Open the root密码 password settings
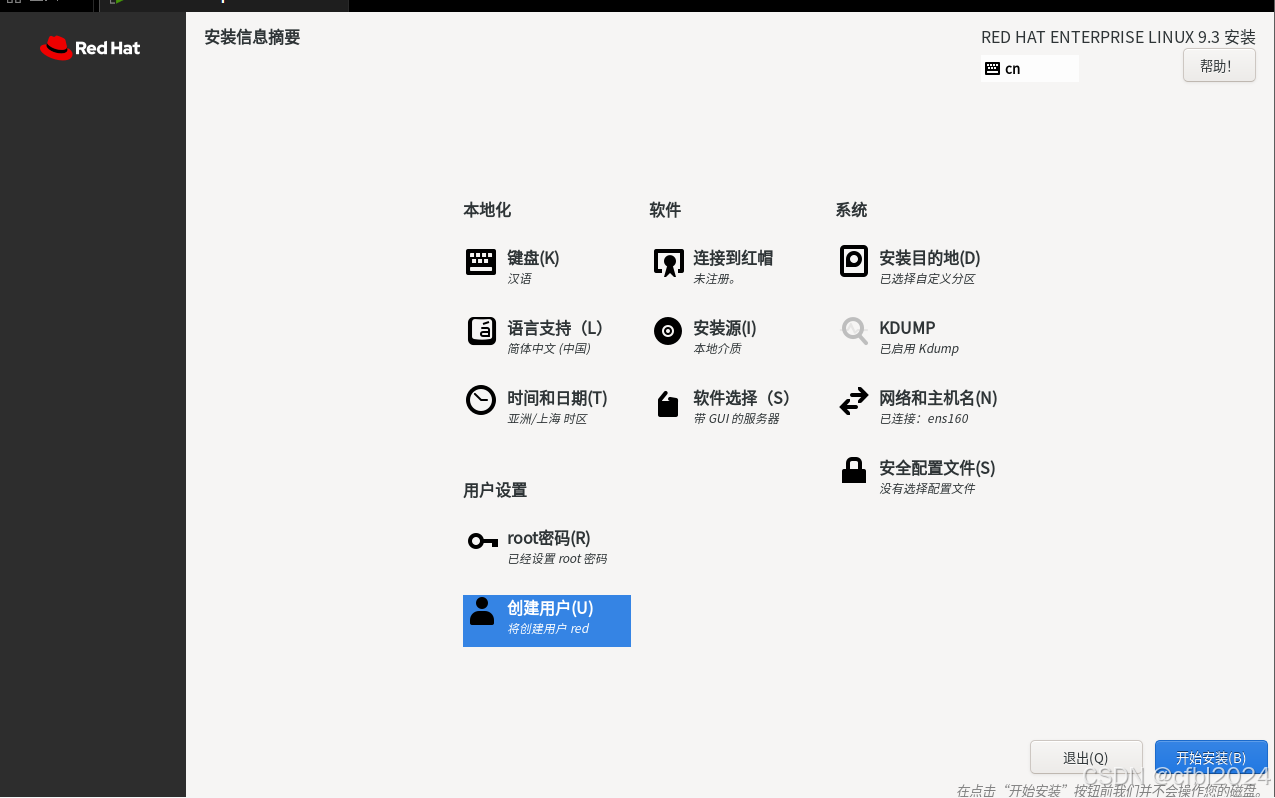1275x798 pixels. tap(548, 538)
